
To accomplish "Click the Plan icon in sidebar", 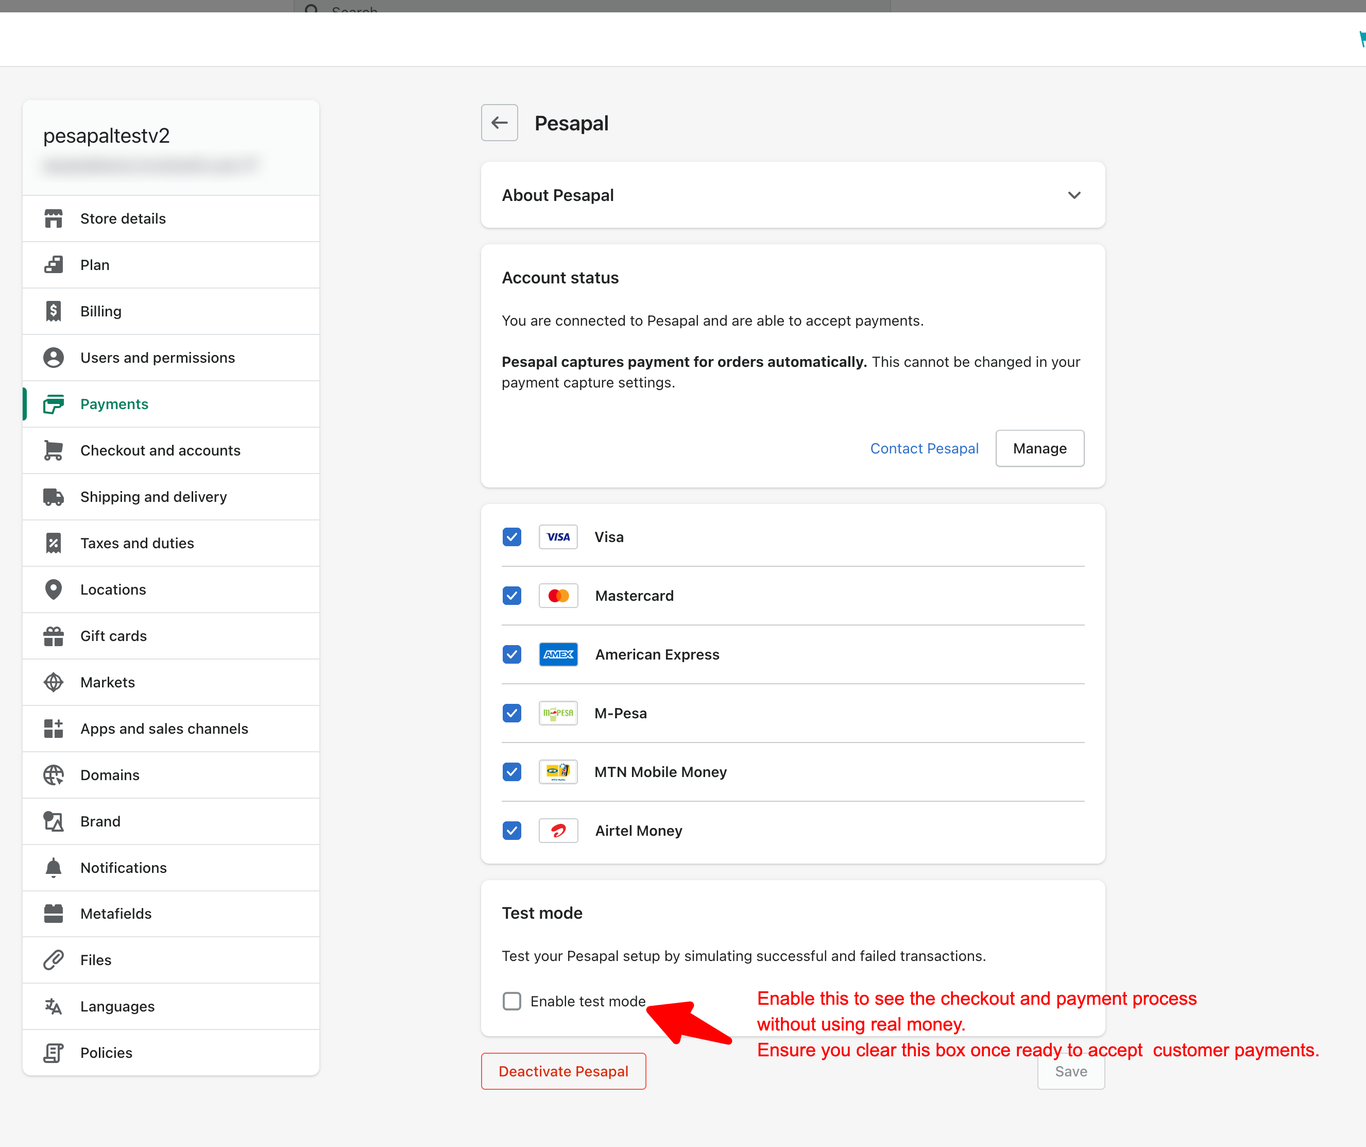I will pyautogui.click(x=54, y=265).
